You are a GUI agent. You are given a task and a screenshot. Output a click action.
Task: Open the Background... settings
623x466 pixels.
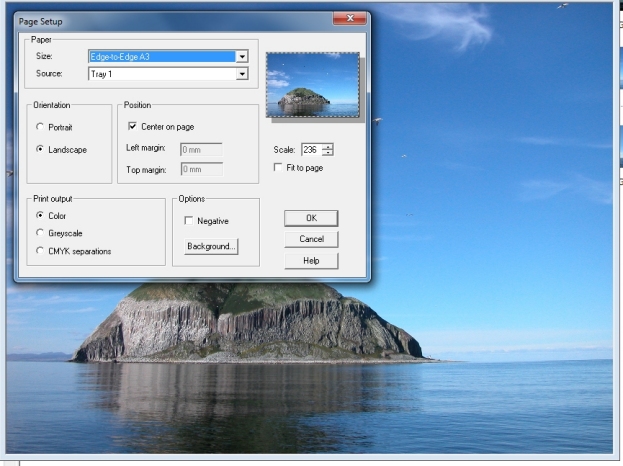(x=211, y=246)
